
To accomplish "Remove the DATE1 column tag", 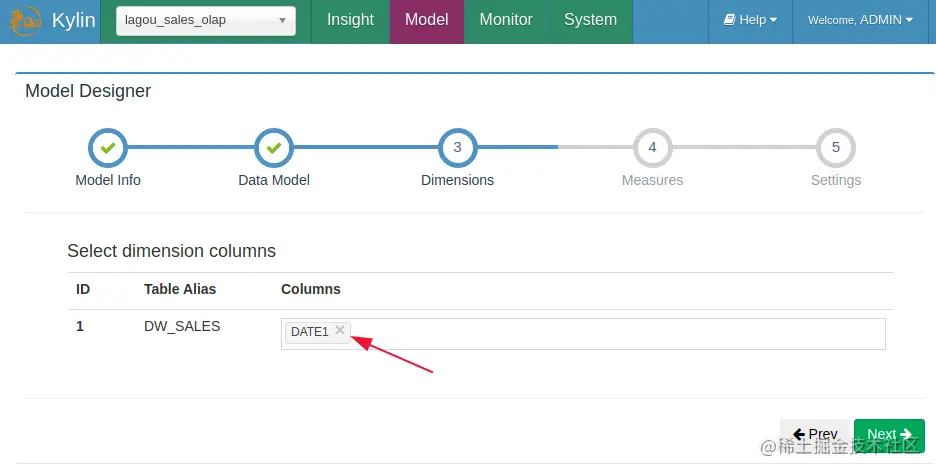I will tap(340, 330).
